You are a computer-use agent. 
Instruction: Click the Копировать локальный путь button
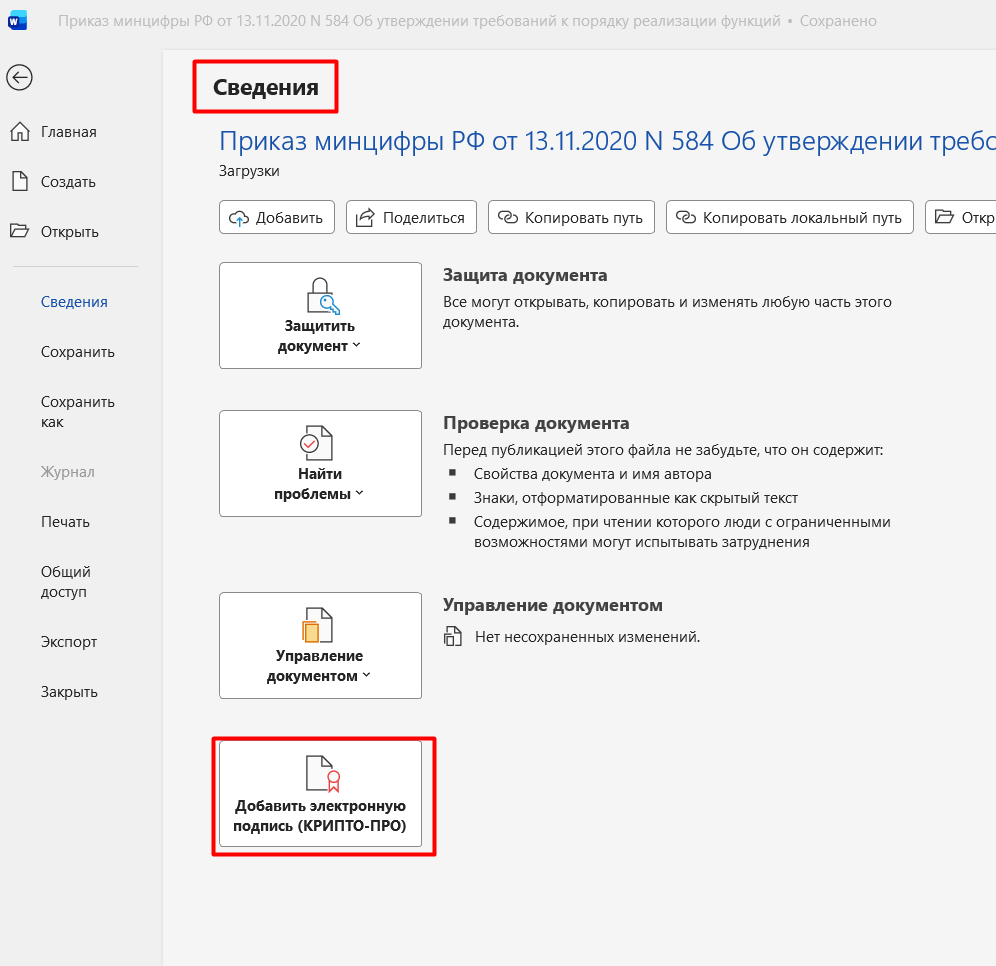[790, 218]
